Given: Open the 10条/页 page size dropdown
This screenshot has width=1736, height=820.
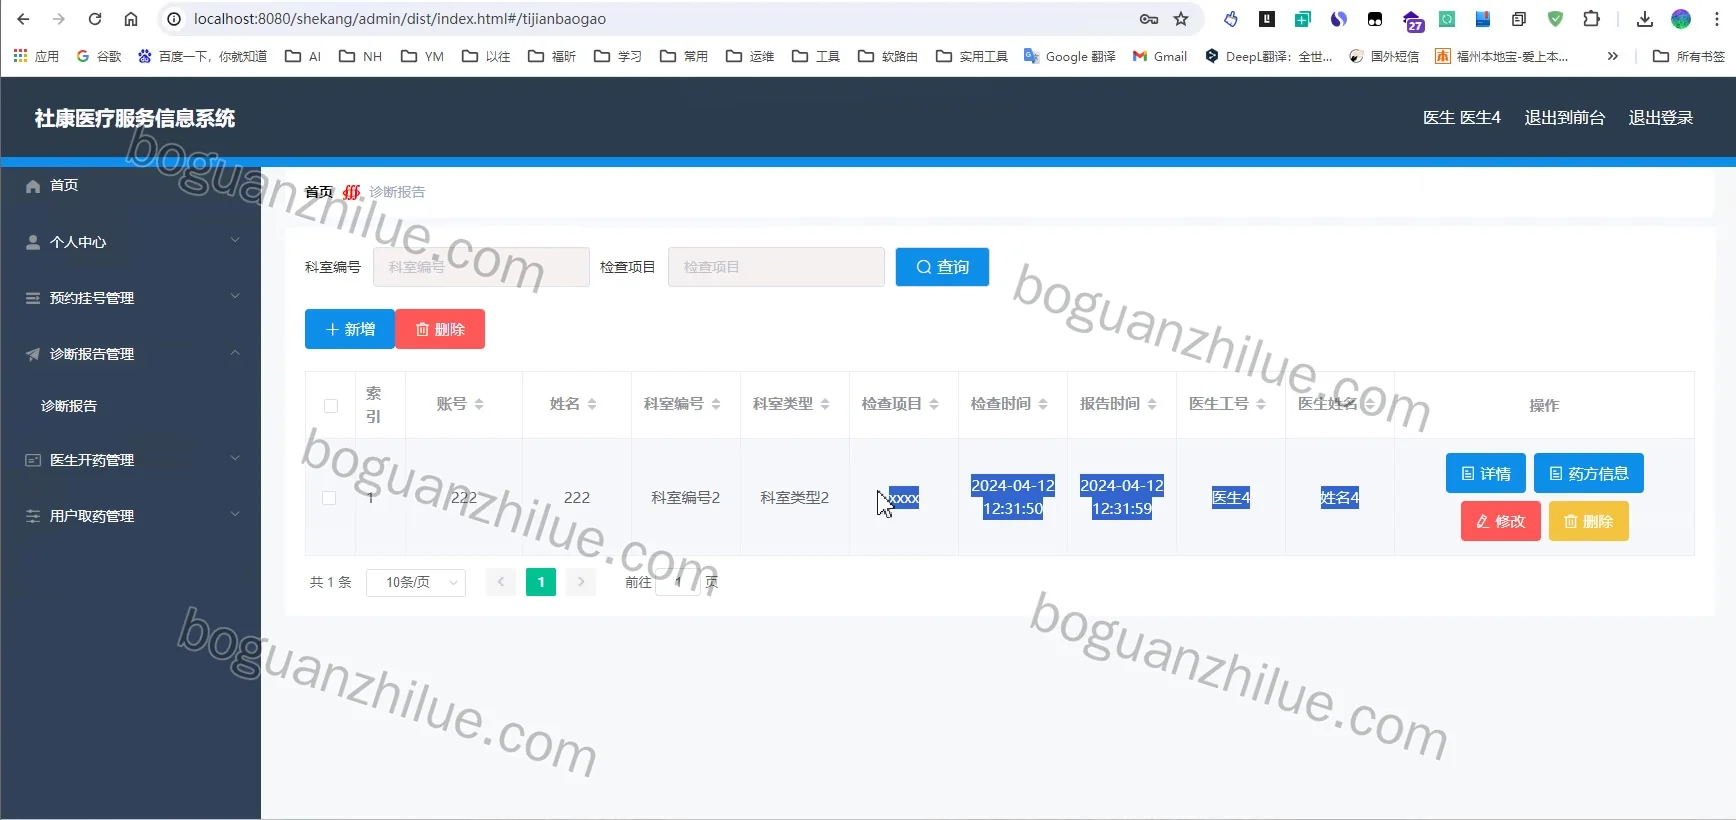Looking at the screenshot, I should pos(416,582).
